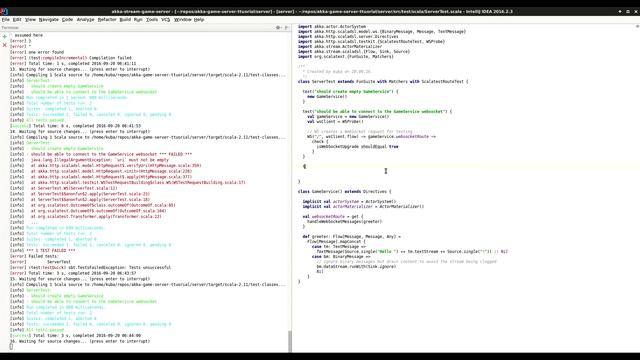640x360 pixels.
Task: Click 'implicit val actorMaterializer' line
Action: click(x=363, y=206)
